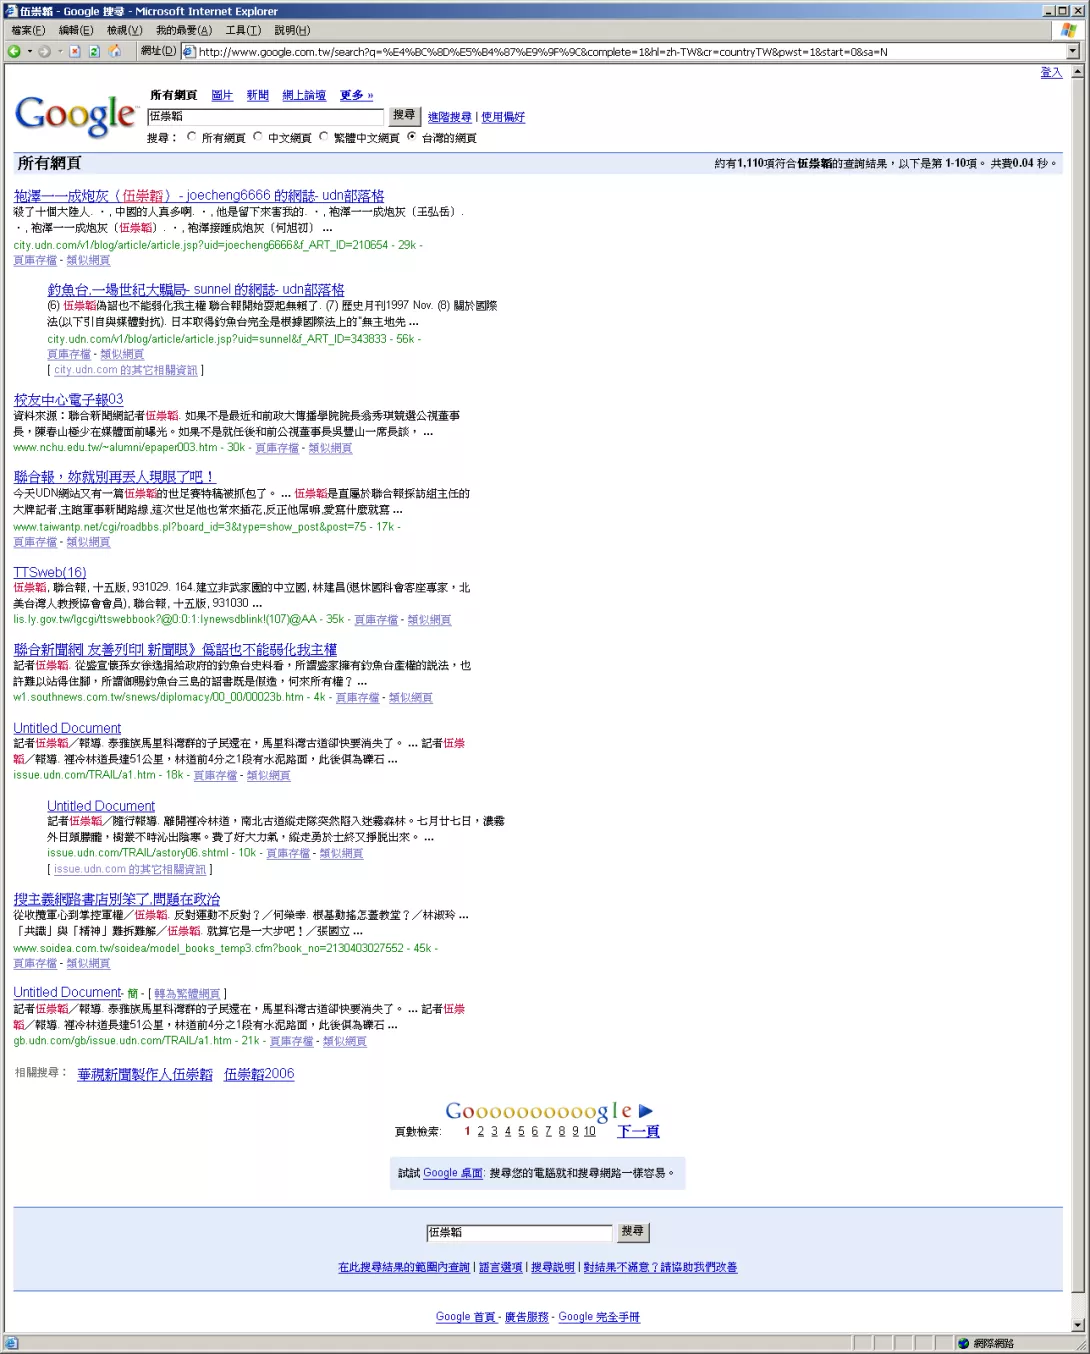Click the bottom 搜尋 button
Viewport: 1090px width, 1354px height.
point(633,1232)
